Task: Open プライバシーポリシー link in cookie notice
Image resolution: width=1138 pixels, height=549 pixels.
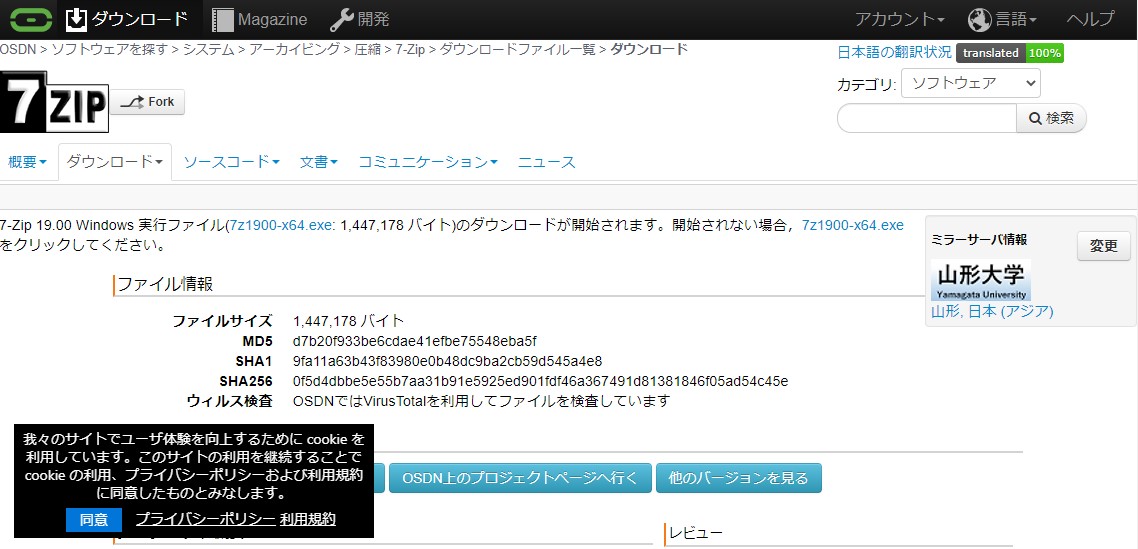Action: 205,518
